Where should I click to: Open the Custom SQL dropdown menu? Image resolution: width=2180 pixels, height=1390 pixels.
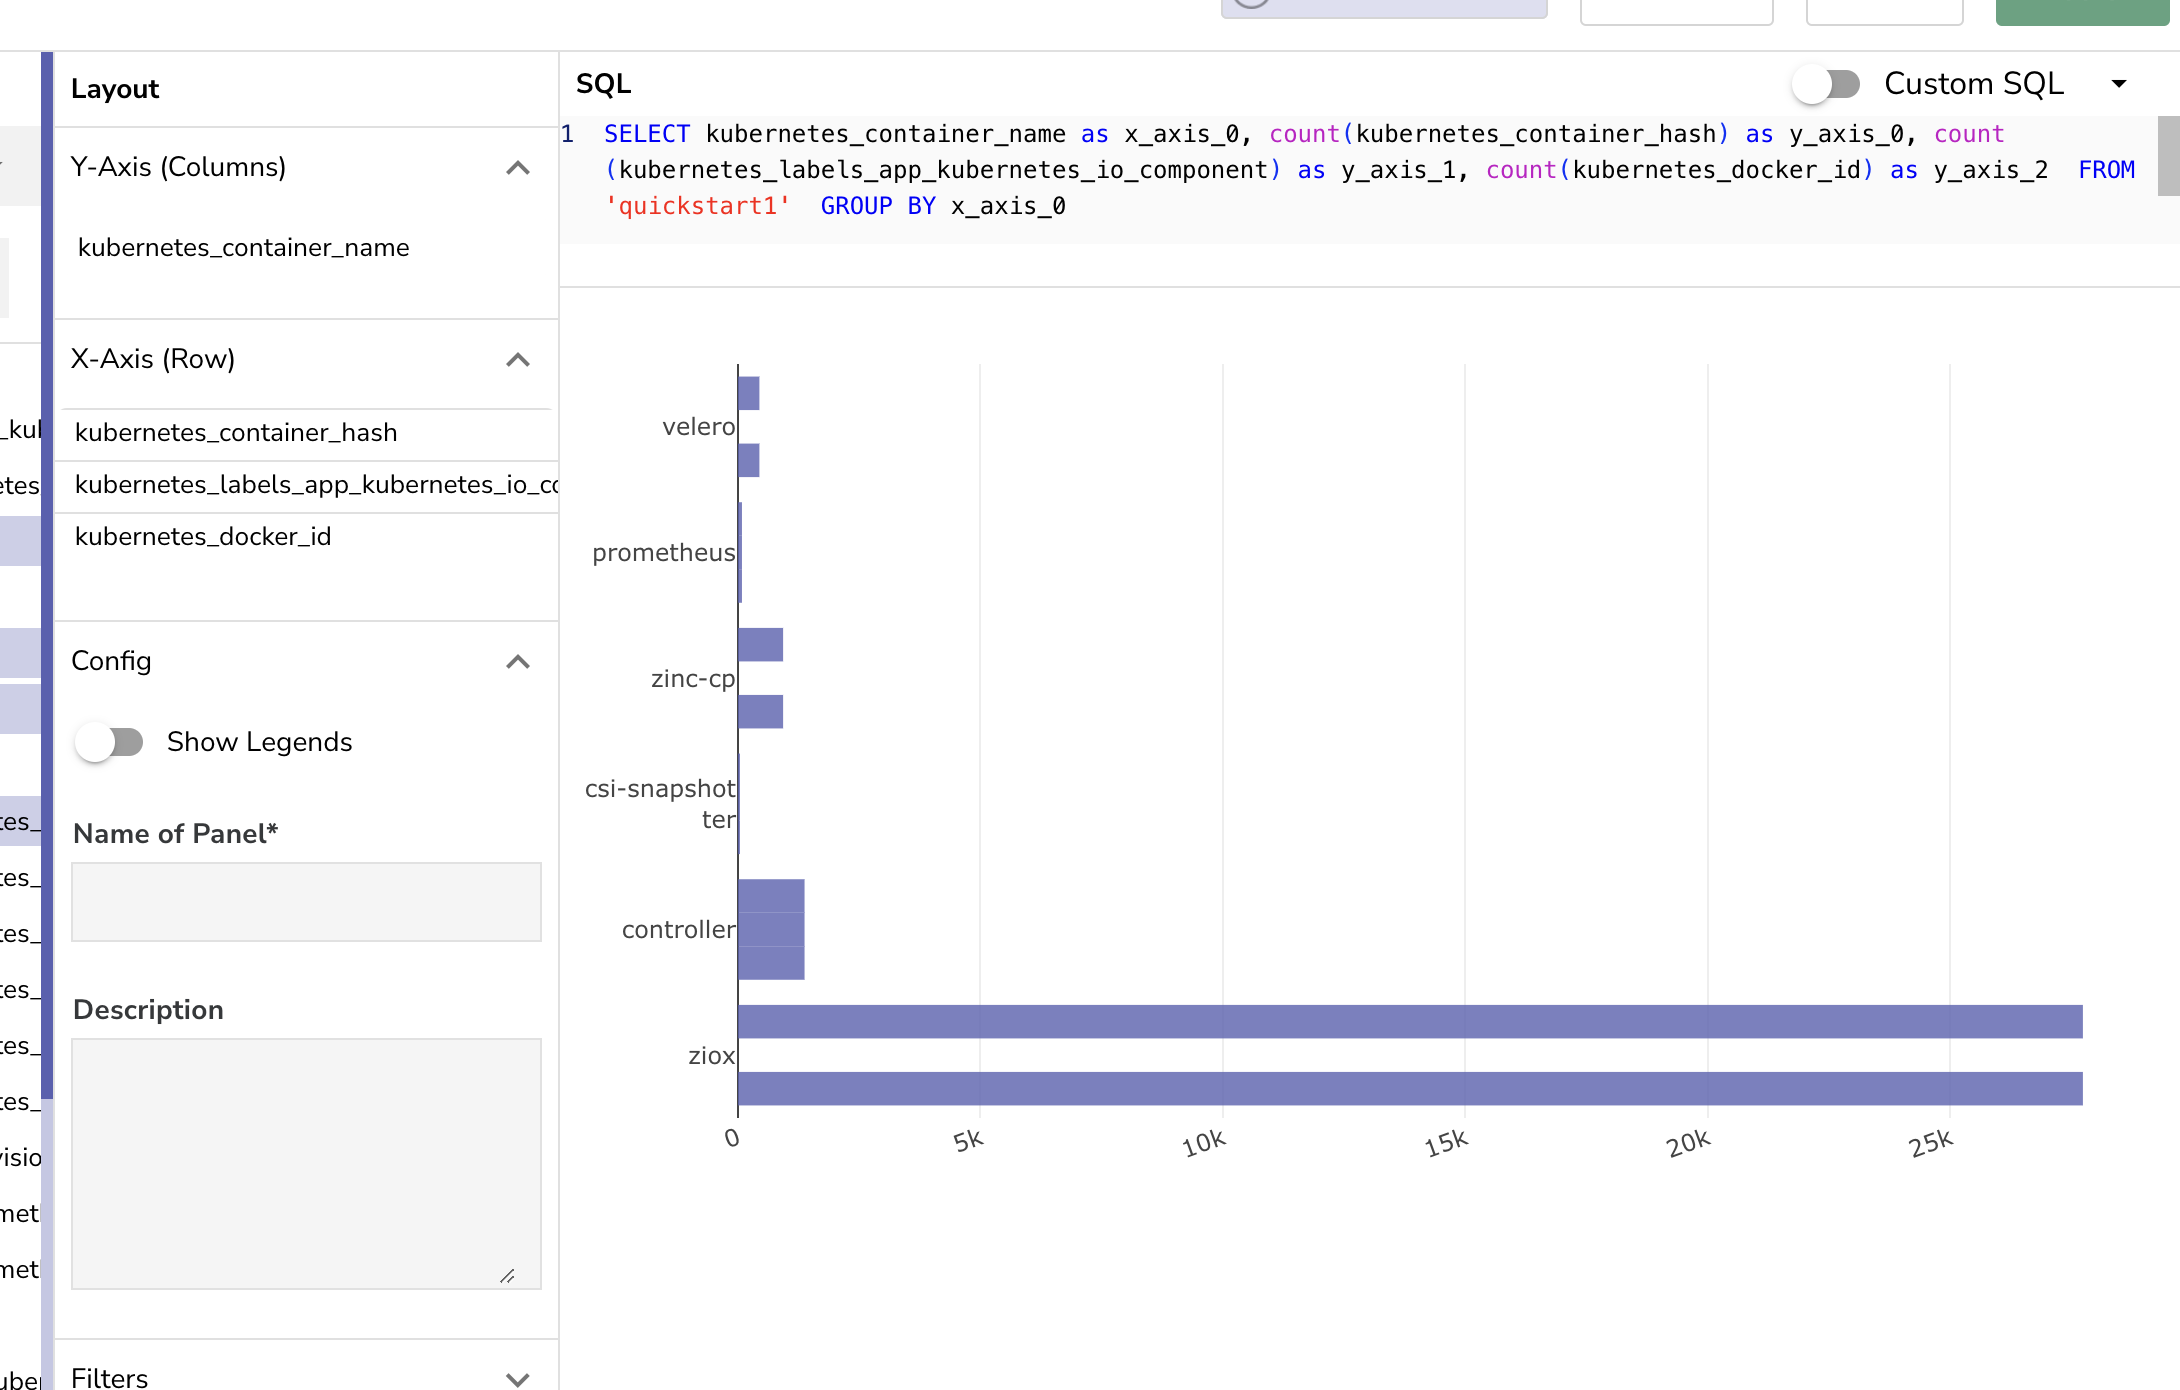2119,84
